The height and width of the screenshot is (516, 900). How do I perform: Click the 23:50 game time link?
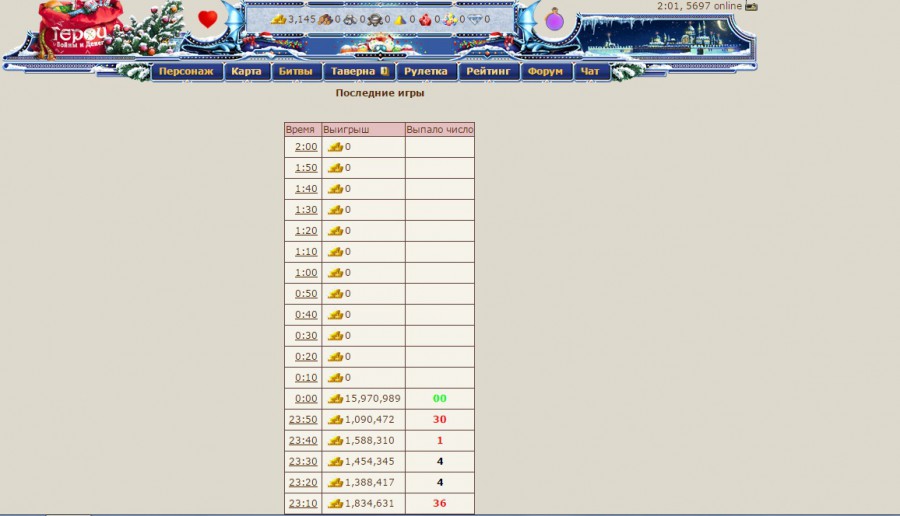coord(303,419)
